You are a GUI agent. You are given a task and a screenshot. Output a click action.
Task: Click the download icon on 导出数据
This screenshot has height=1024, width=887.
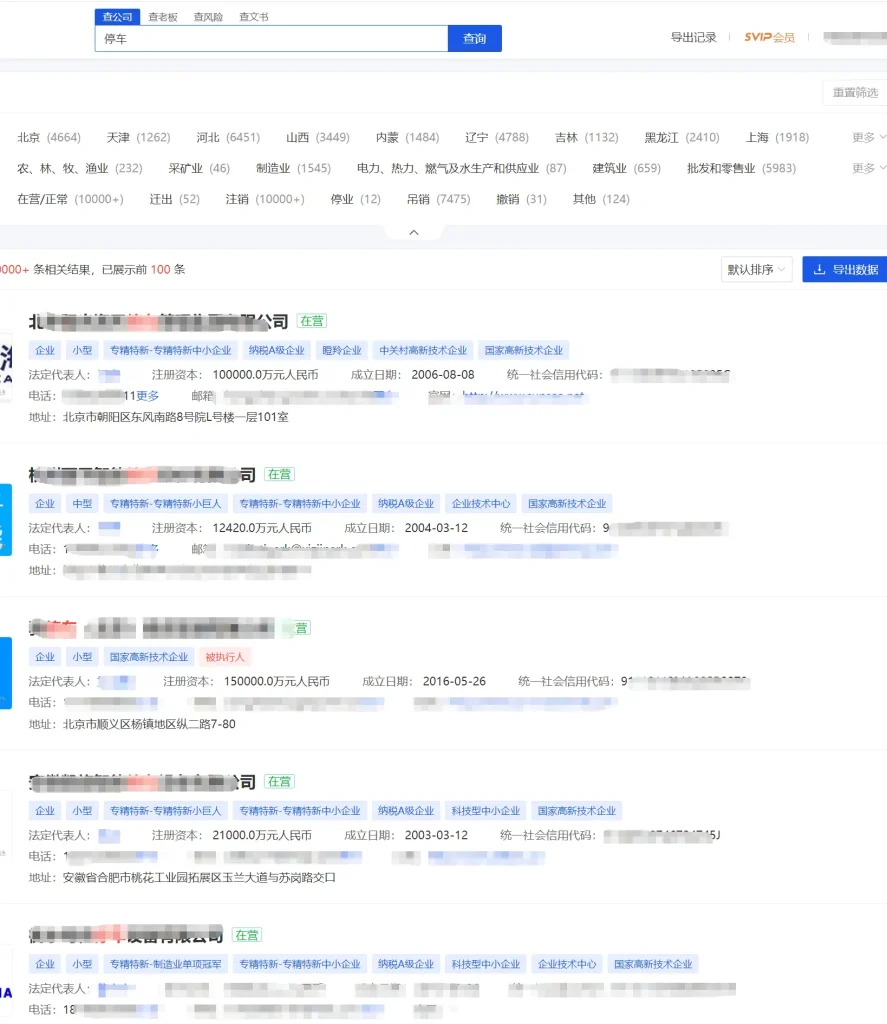click(x=820, y=270)
